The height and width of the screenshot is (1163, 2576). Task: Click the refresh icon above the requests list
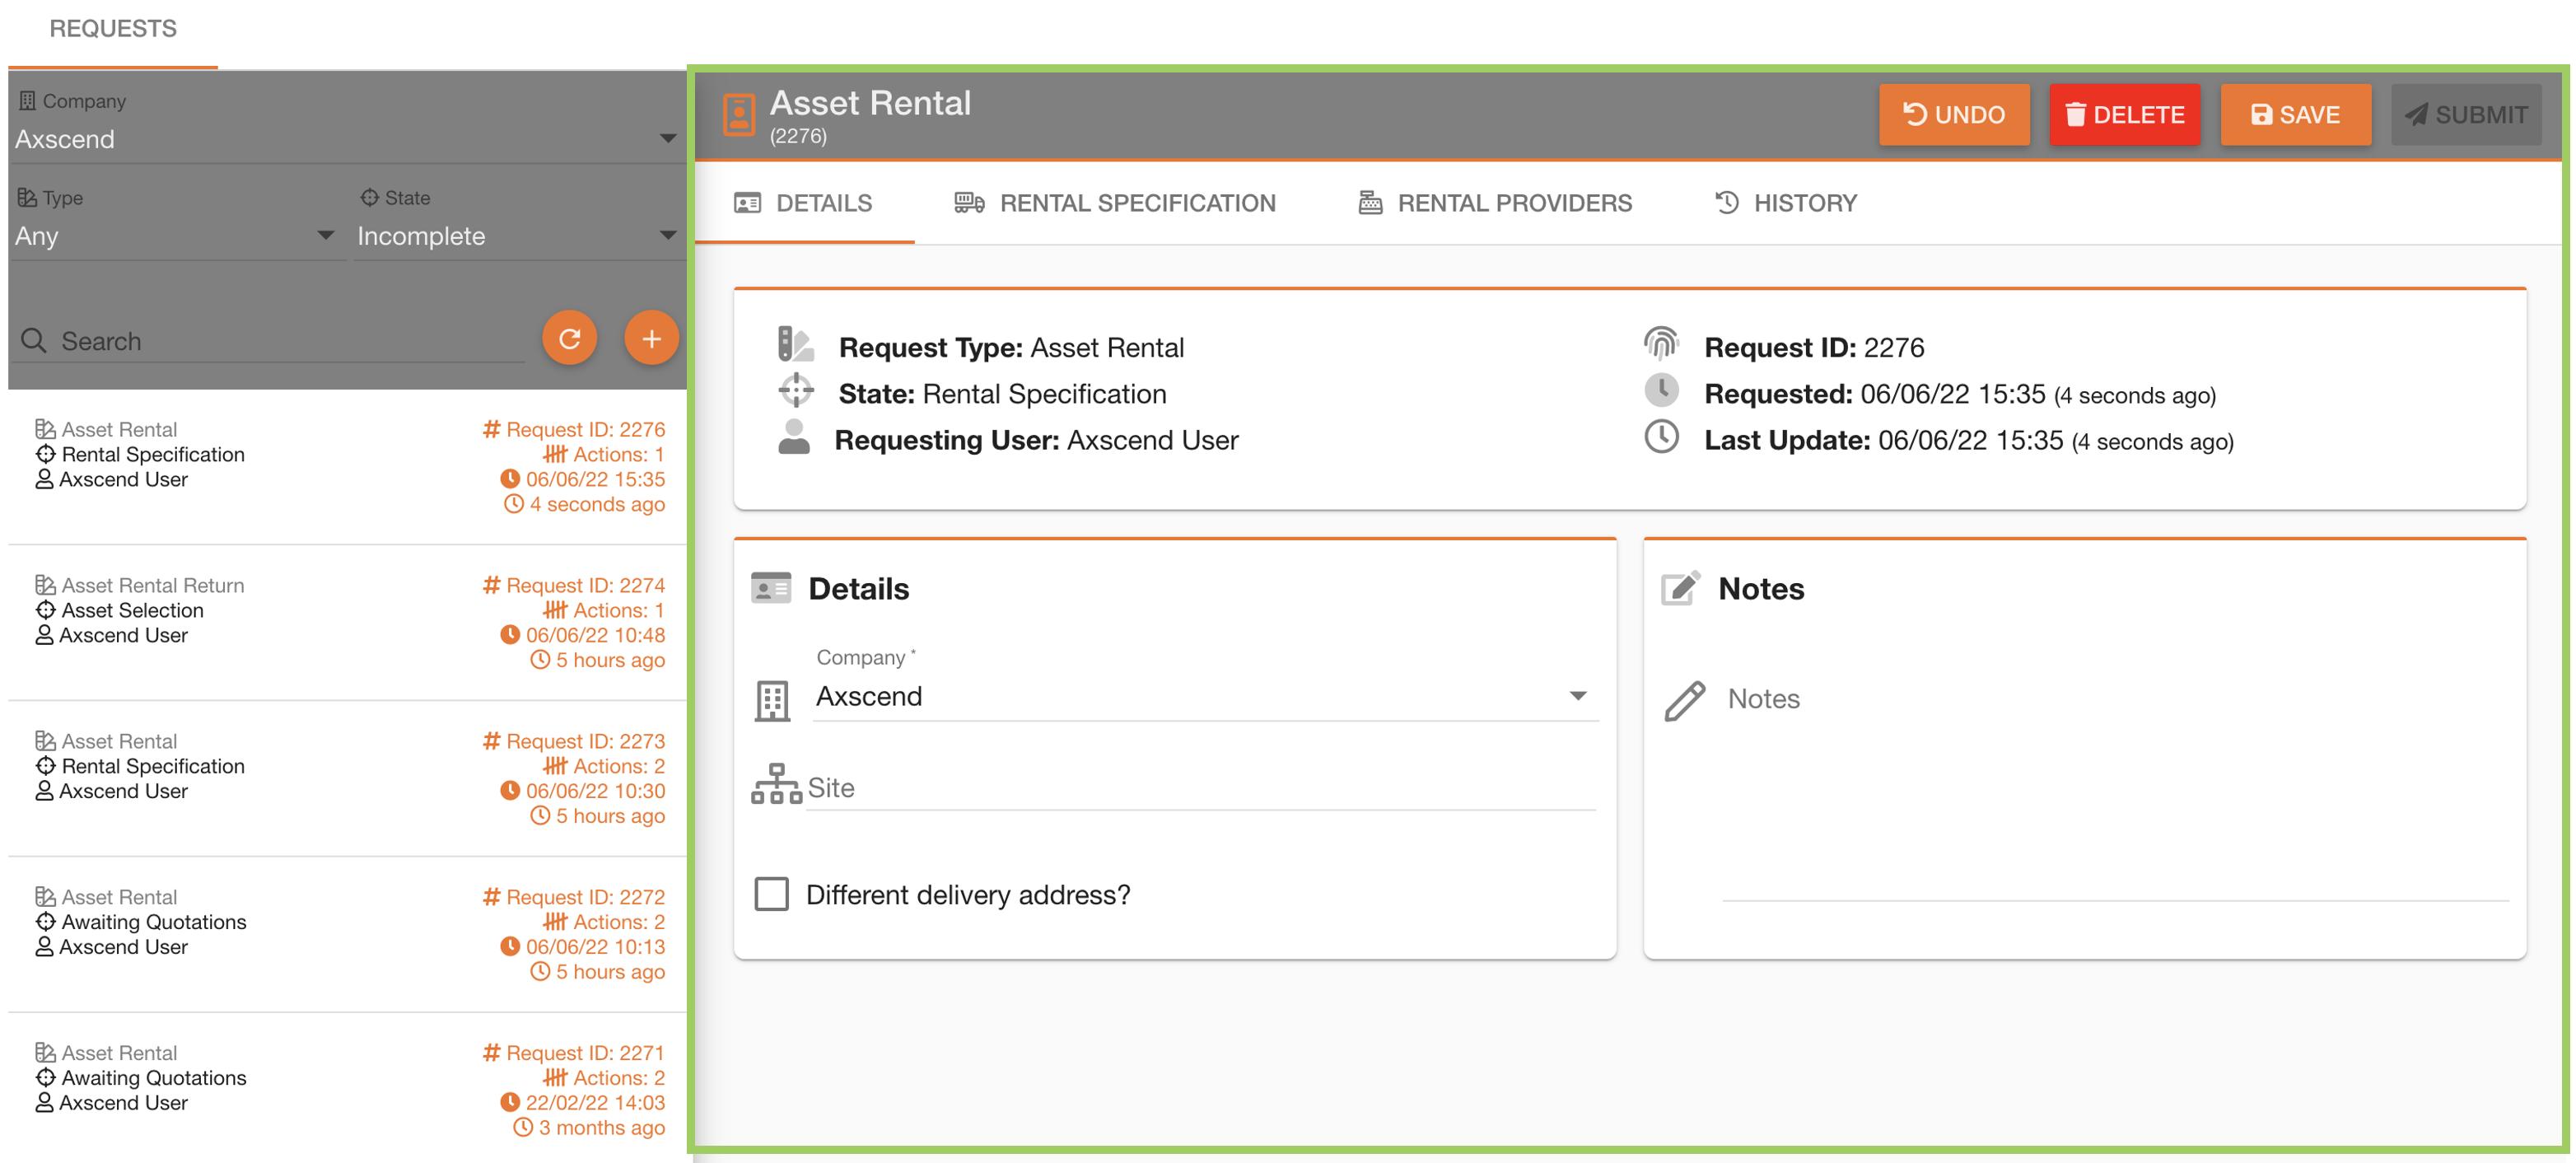[568, 338]
